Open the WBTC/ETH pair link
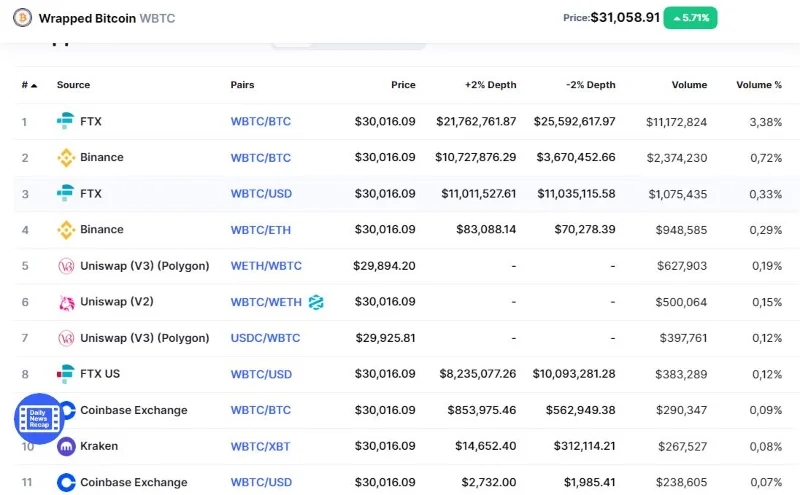 pos(261,230)
